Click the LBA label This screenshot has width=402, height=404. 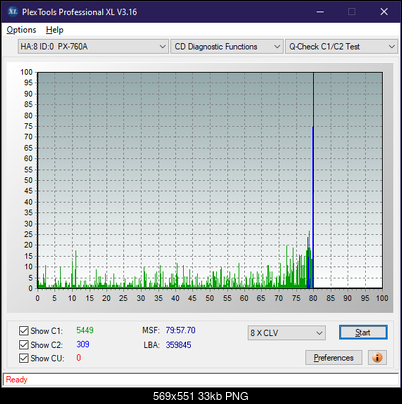click(152, 345)
